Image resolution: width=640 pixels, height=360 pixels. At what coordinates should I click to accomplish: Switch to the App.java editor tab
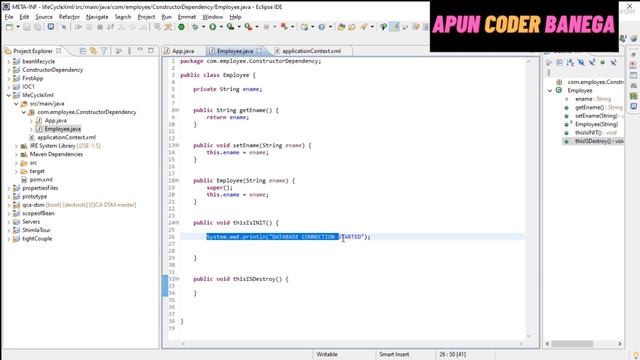coord(183,51)
